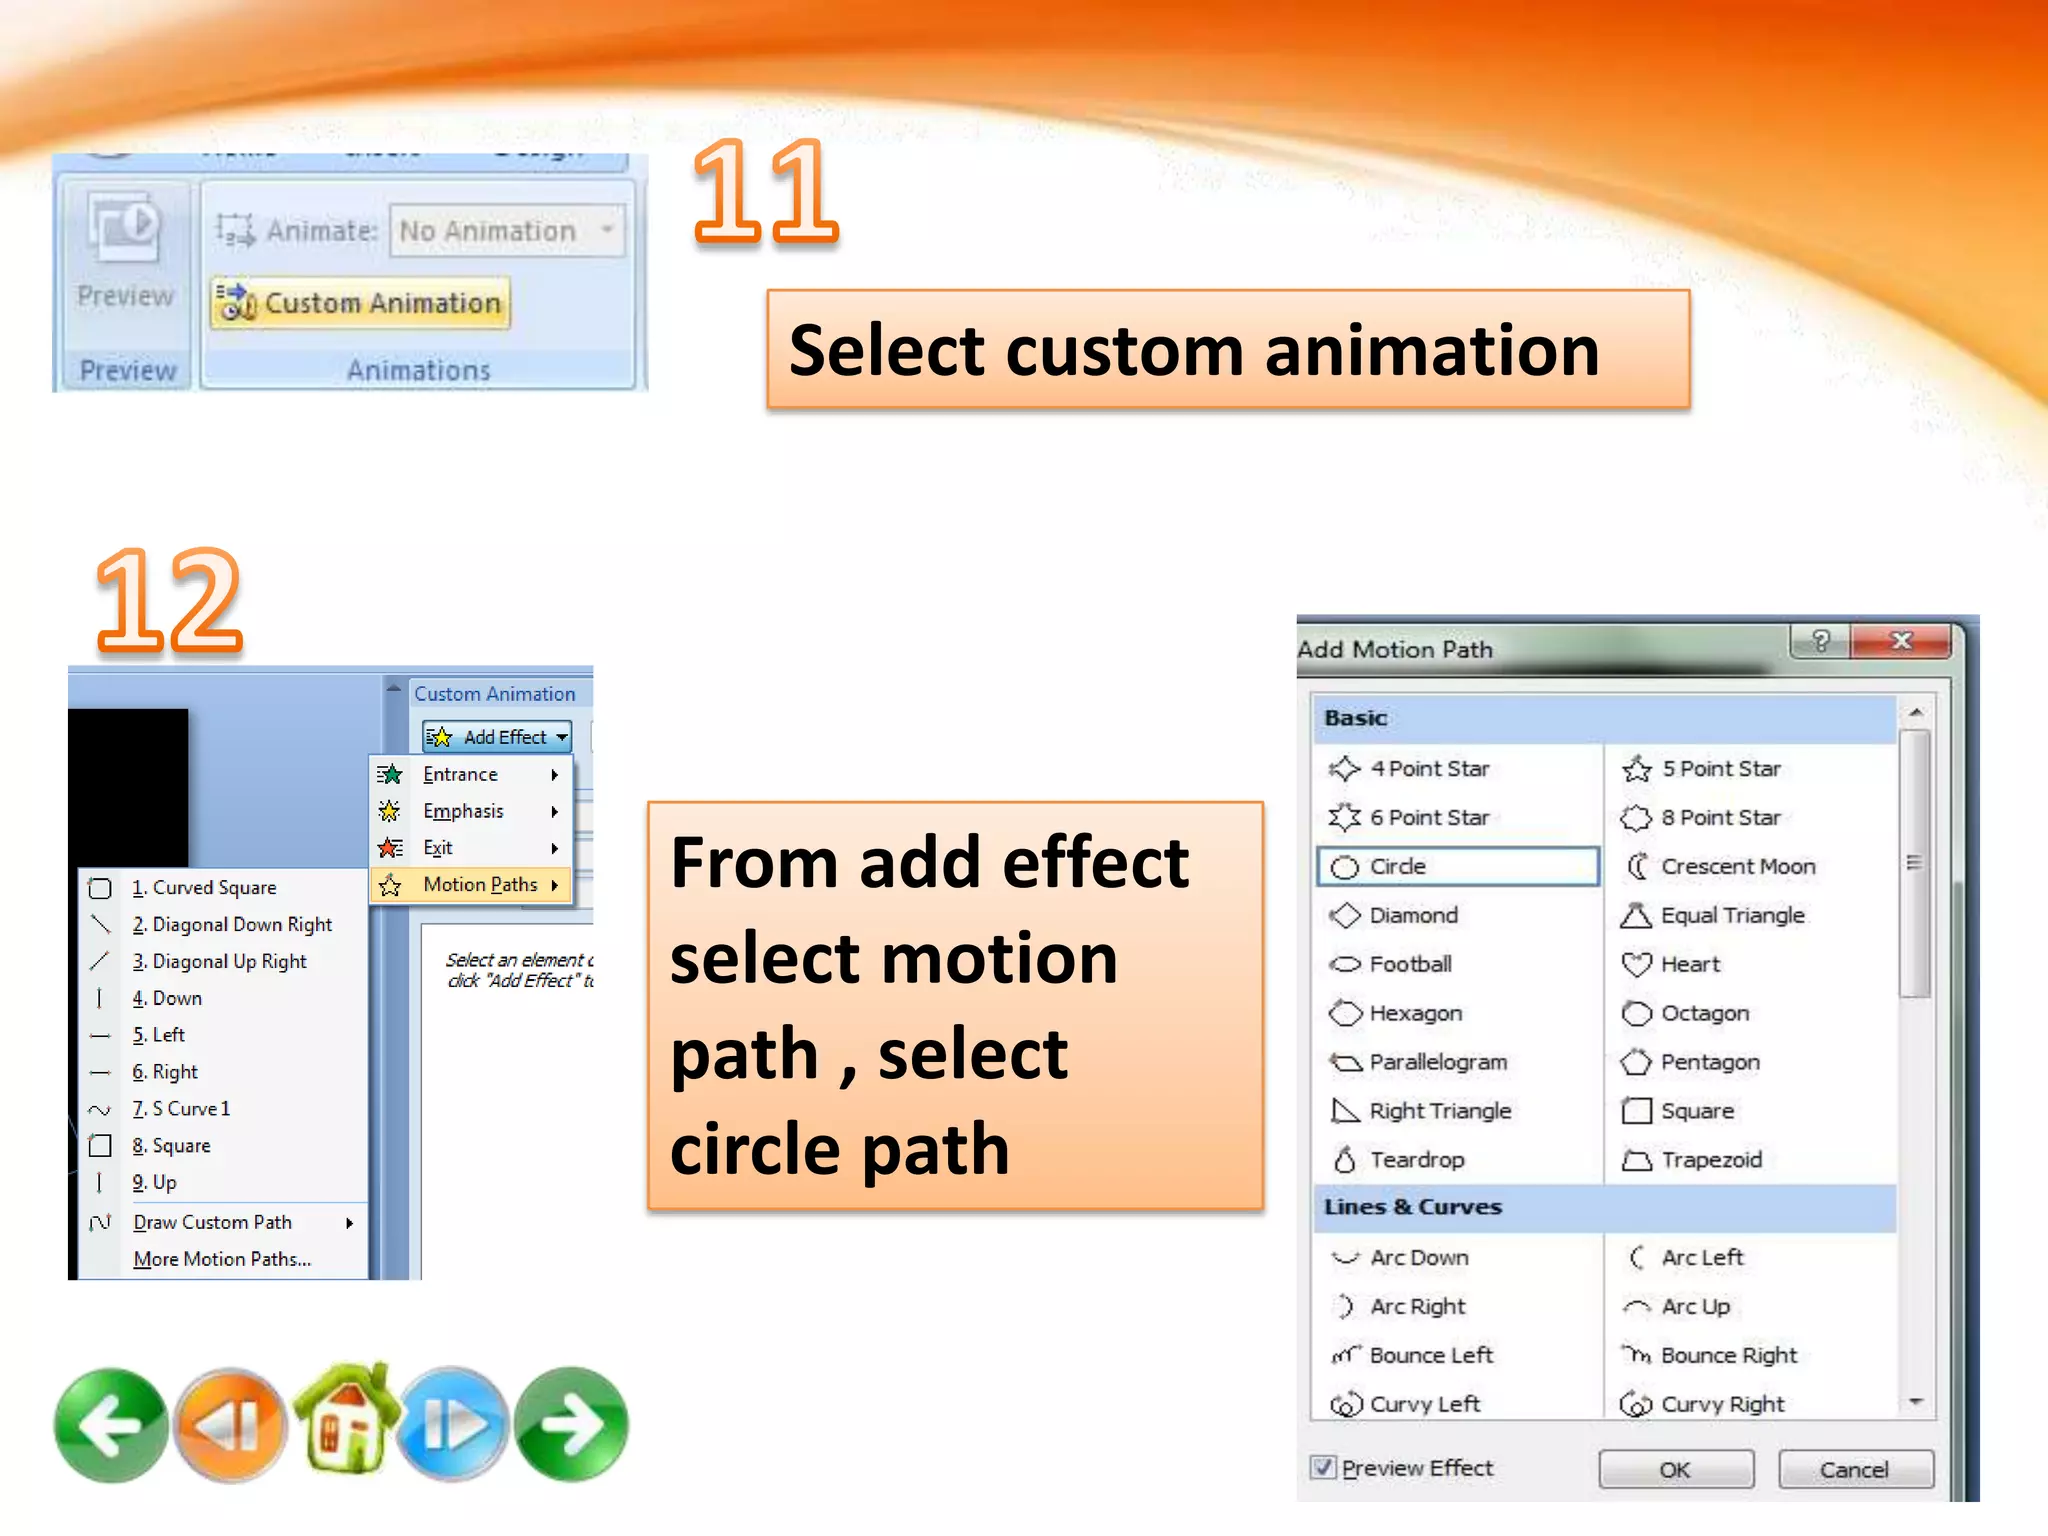Open the Animate No Animation dropdown
This screenshot has height=1536, width=2048.
(508, 231)
